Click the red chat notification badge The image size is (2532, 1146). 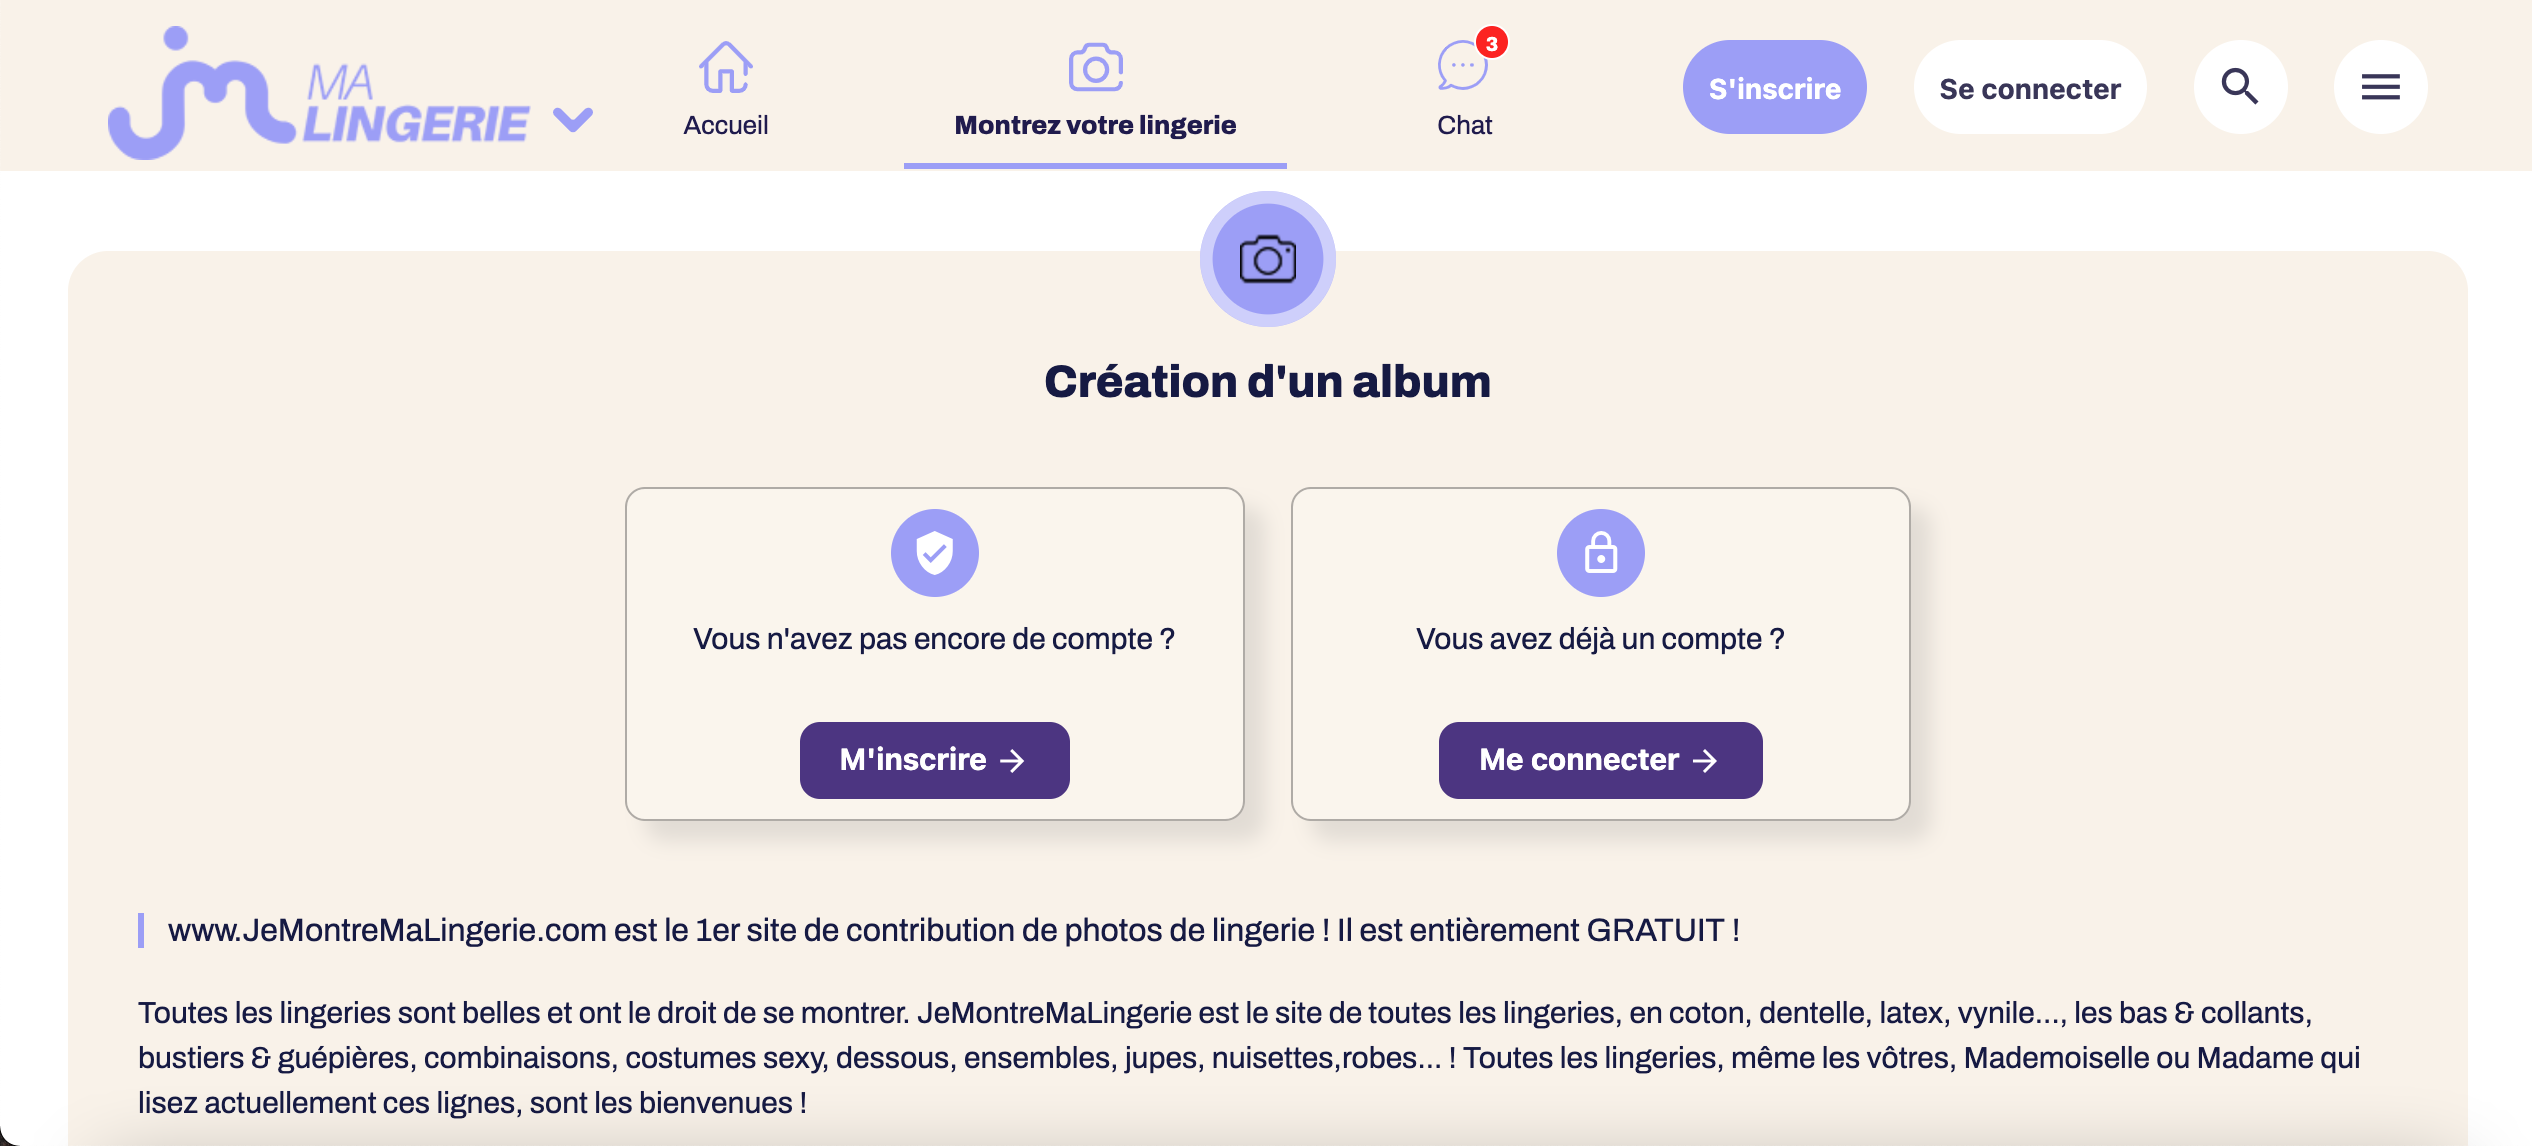tap(1492, 43)
